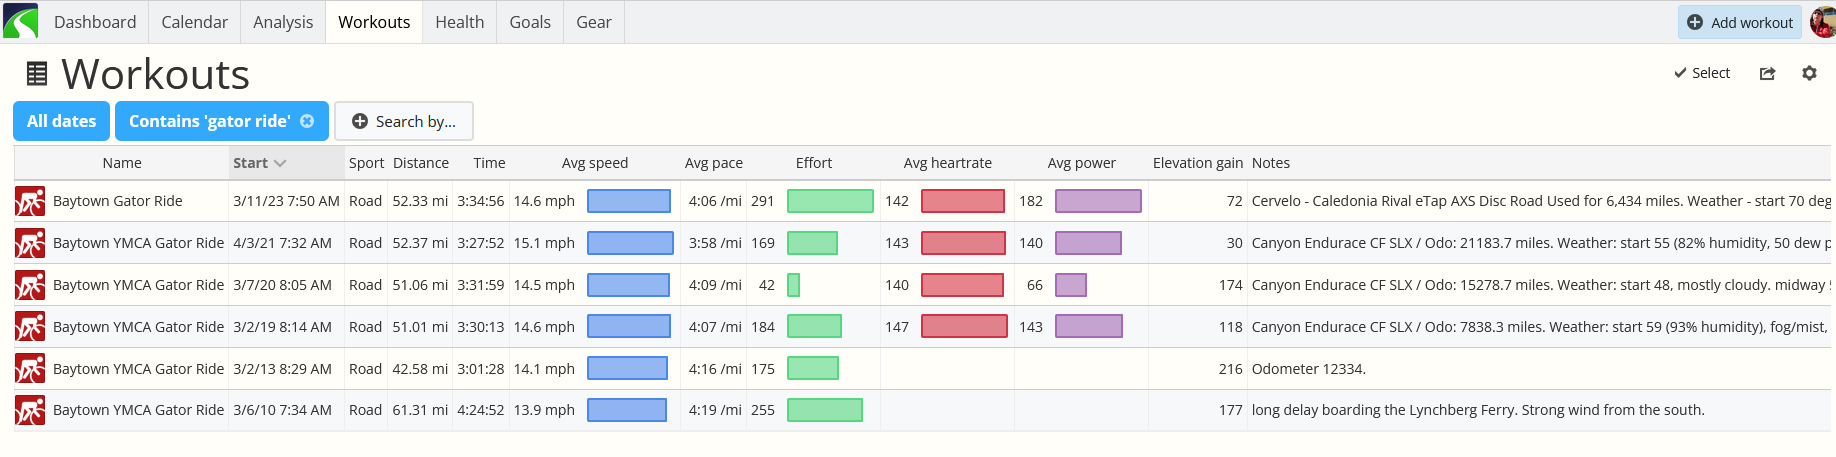Open the settings gear icon
1836x457 pixels.
(x=1809, y=73)
